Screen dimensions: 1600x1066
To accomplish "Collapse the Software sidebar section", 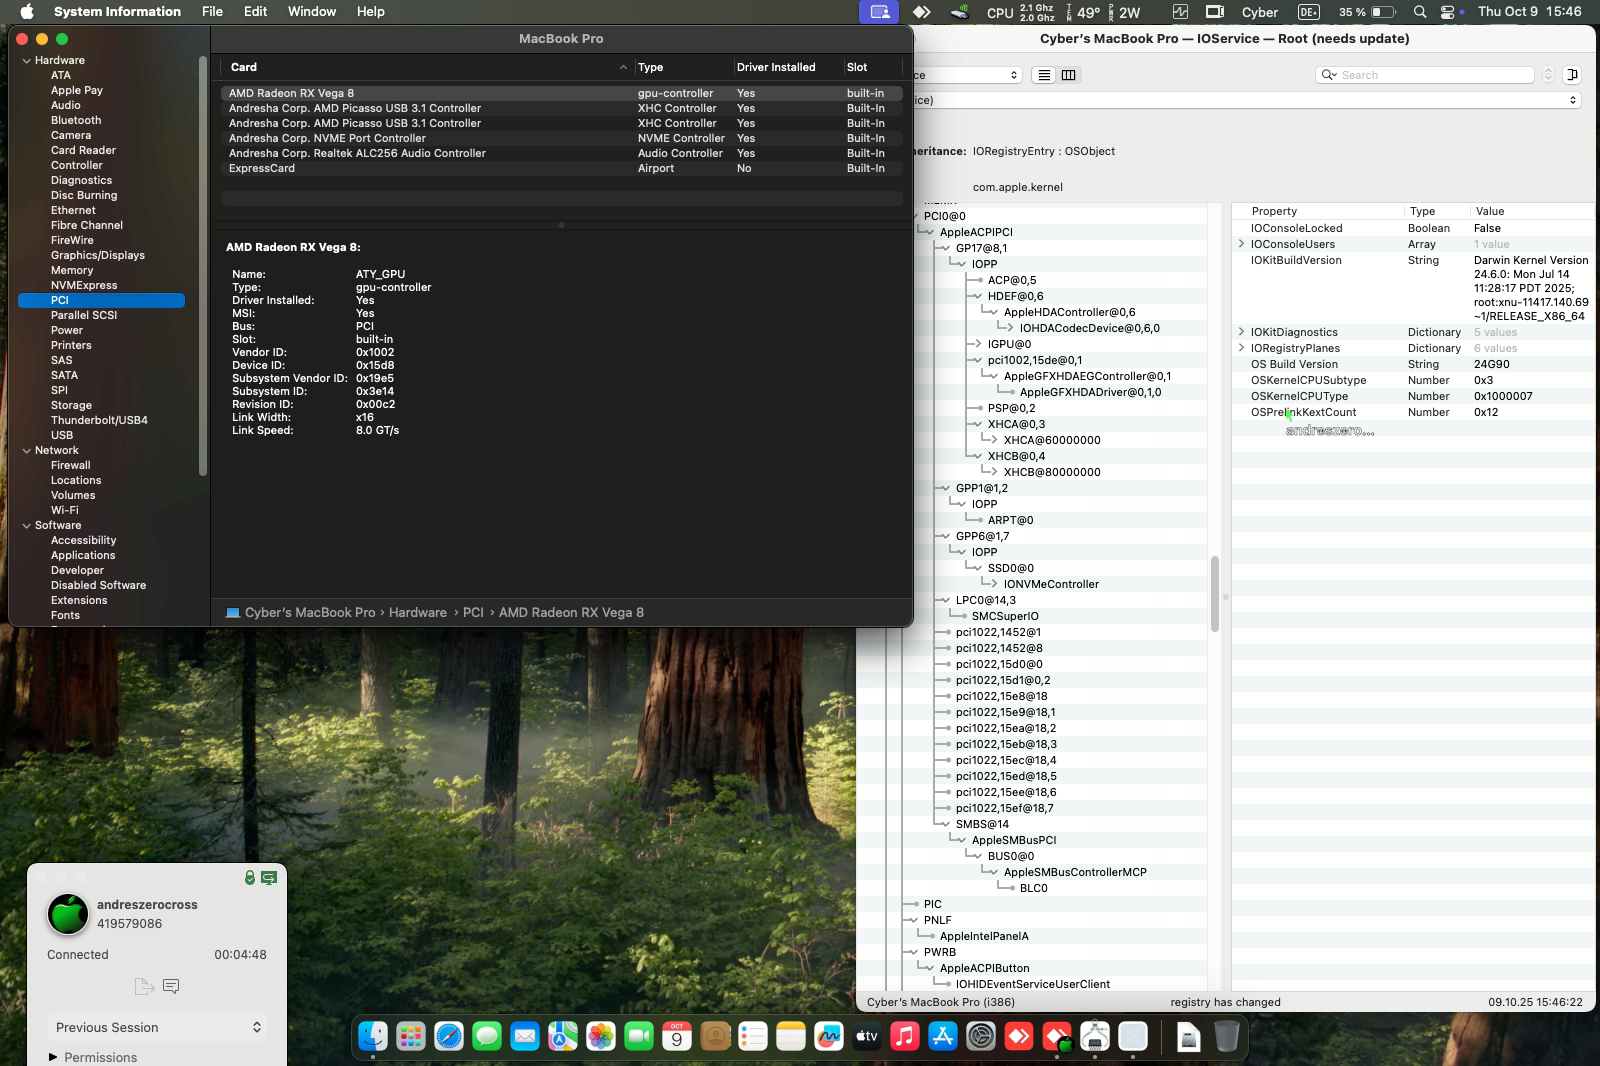I will pyautogui.click(x=26, y=525).
